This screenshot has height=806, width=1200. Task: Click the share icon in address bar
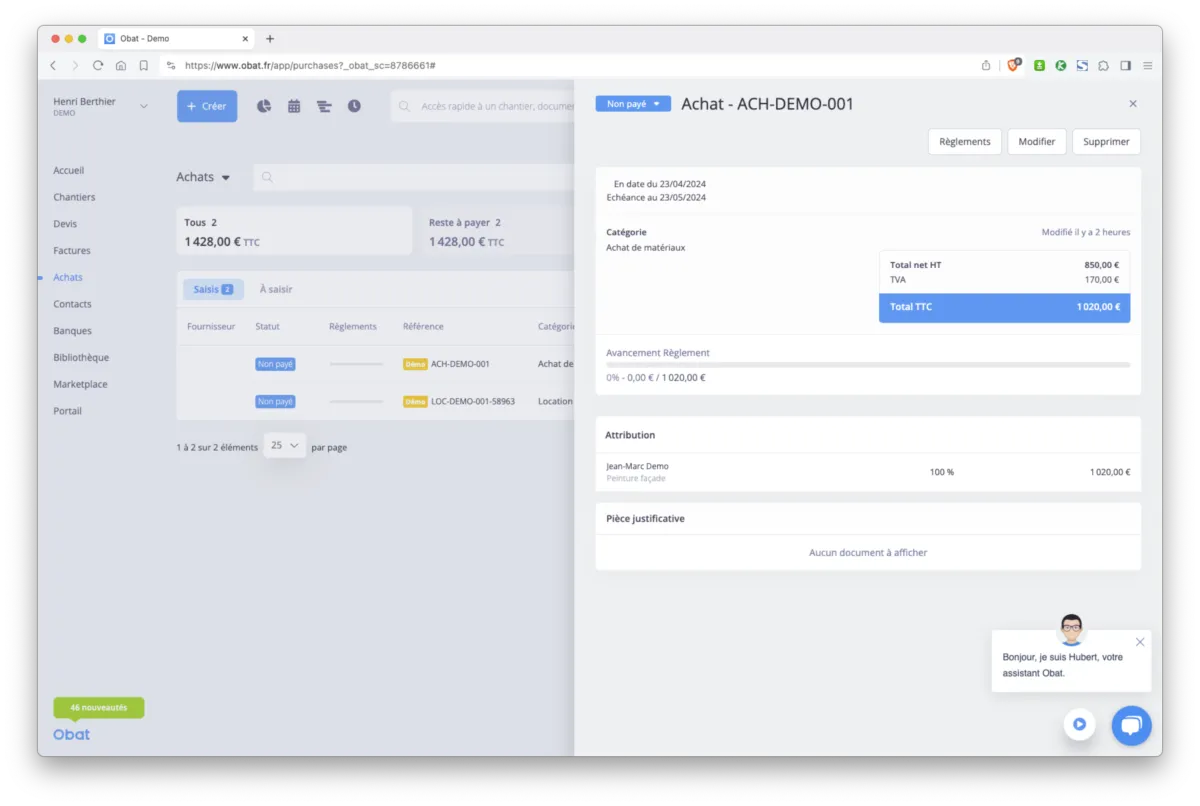pyautogui.click(x=986, y=65)
